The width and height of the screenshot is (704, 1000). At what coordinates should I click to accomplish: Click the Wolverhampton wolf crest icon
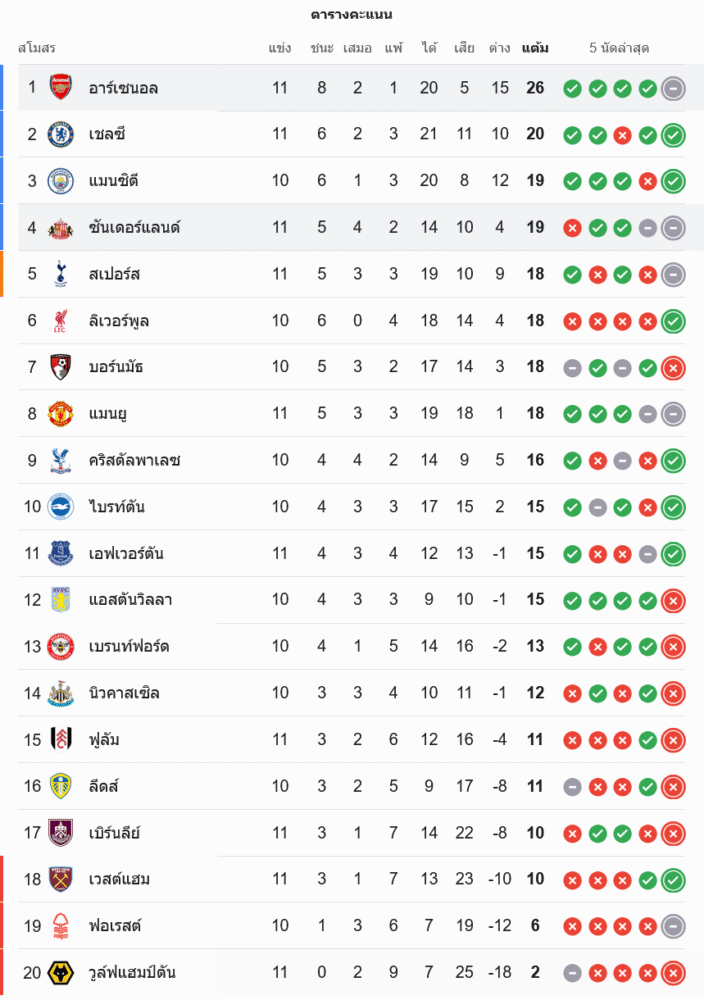[x=61, y=972]
